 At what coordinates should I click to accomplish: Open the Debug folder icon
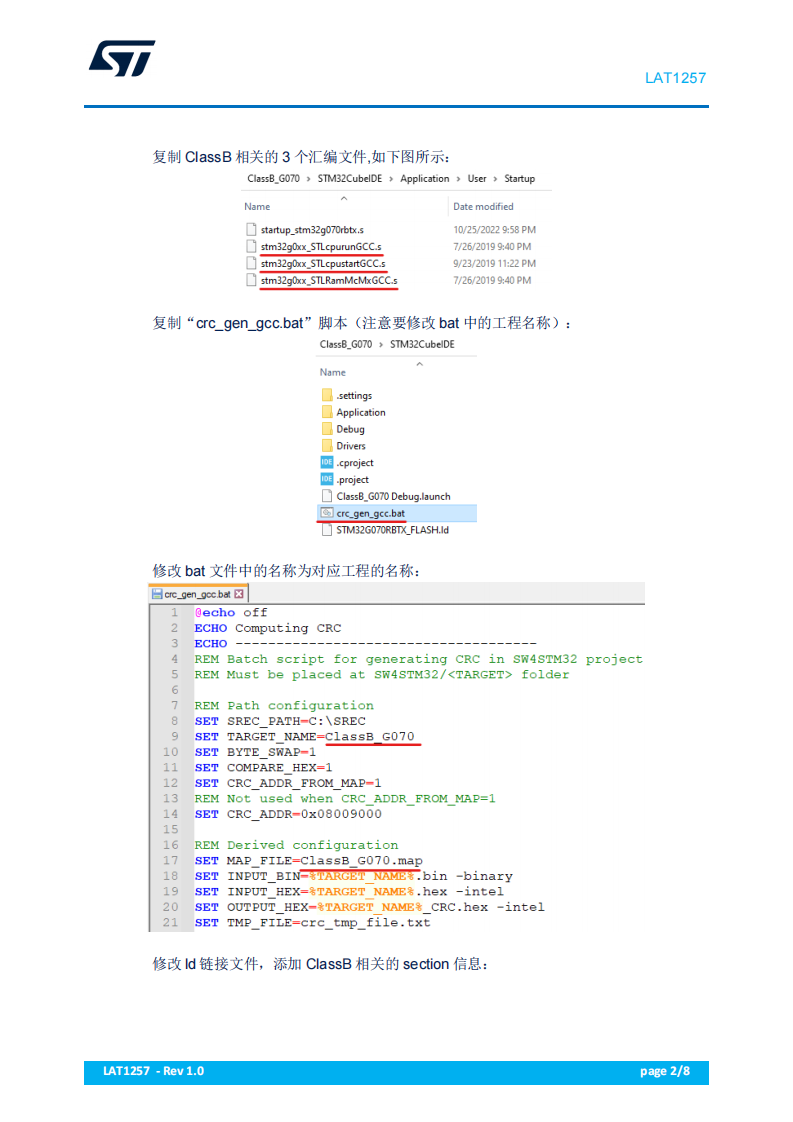click(x=327, y=429)
